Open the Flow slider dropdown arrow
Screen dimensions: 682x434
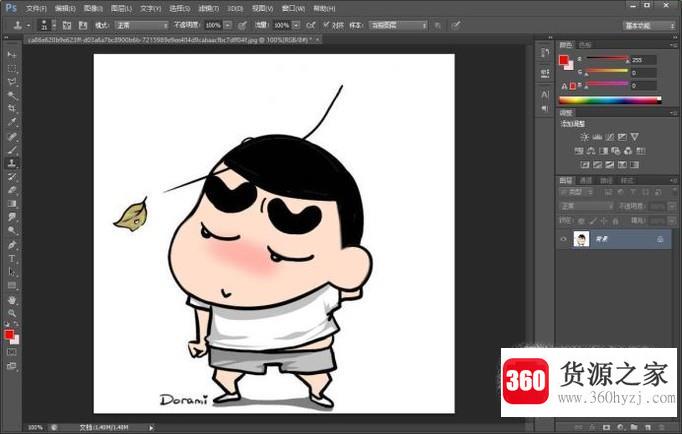pos(296,25)
